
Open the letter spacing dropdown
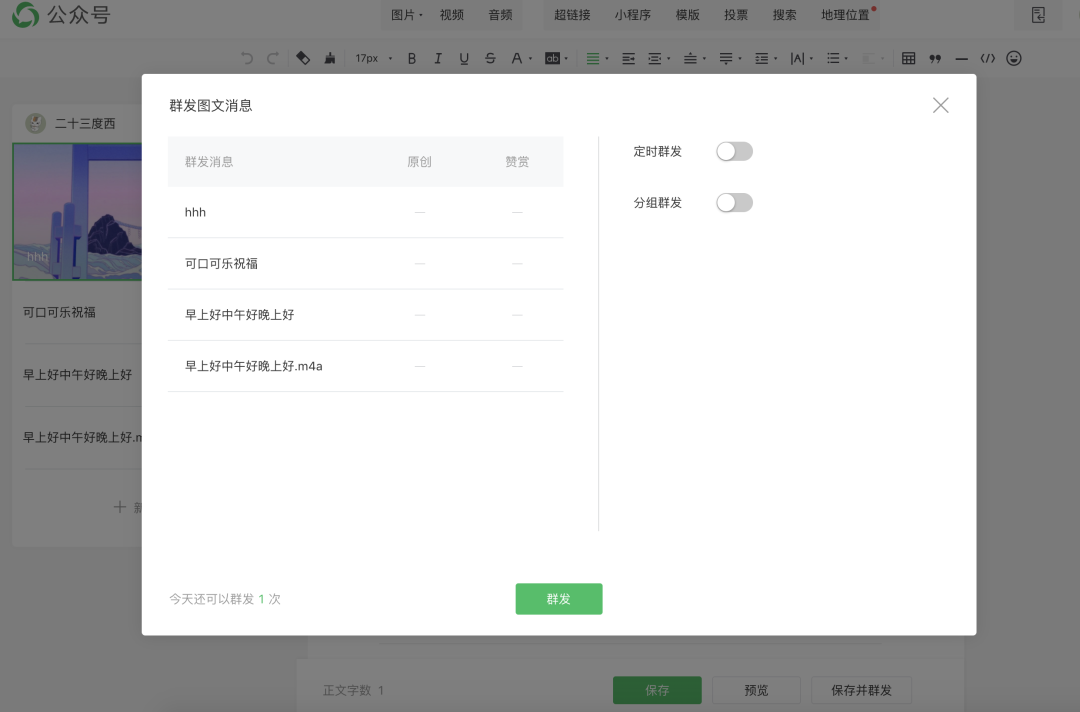[x=802, y=59]
